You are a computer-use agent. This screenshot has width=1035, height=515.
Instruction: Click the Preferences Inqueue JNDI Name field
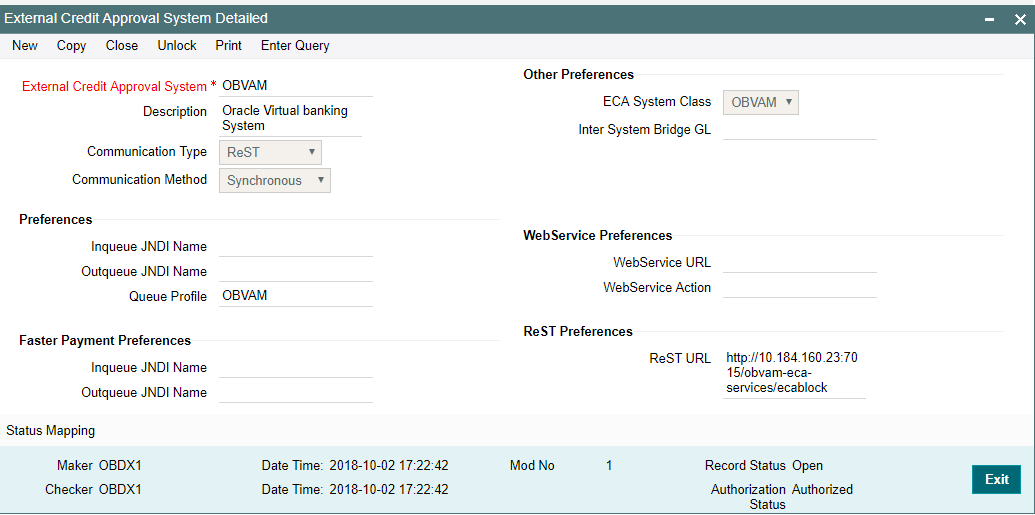296,247
